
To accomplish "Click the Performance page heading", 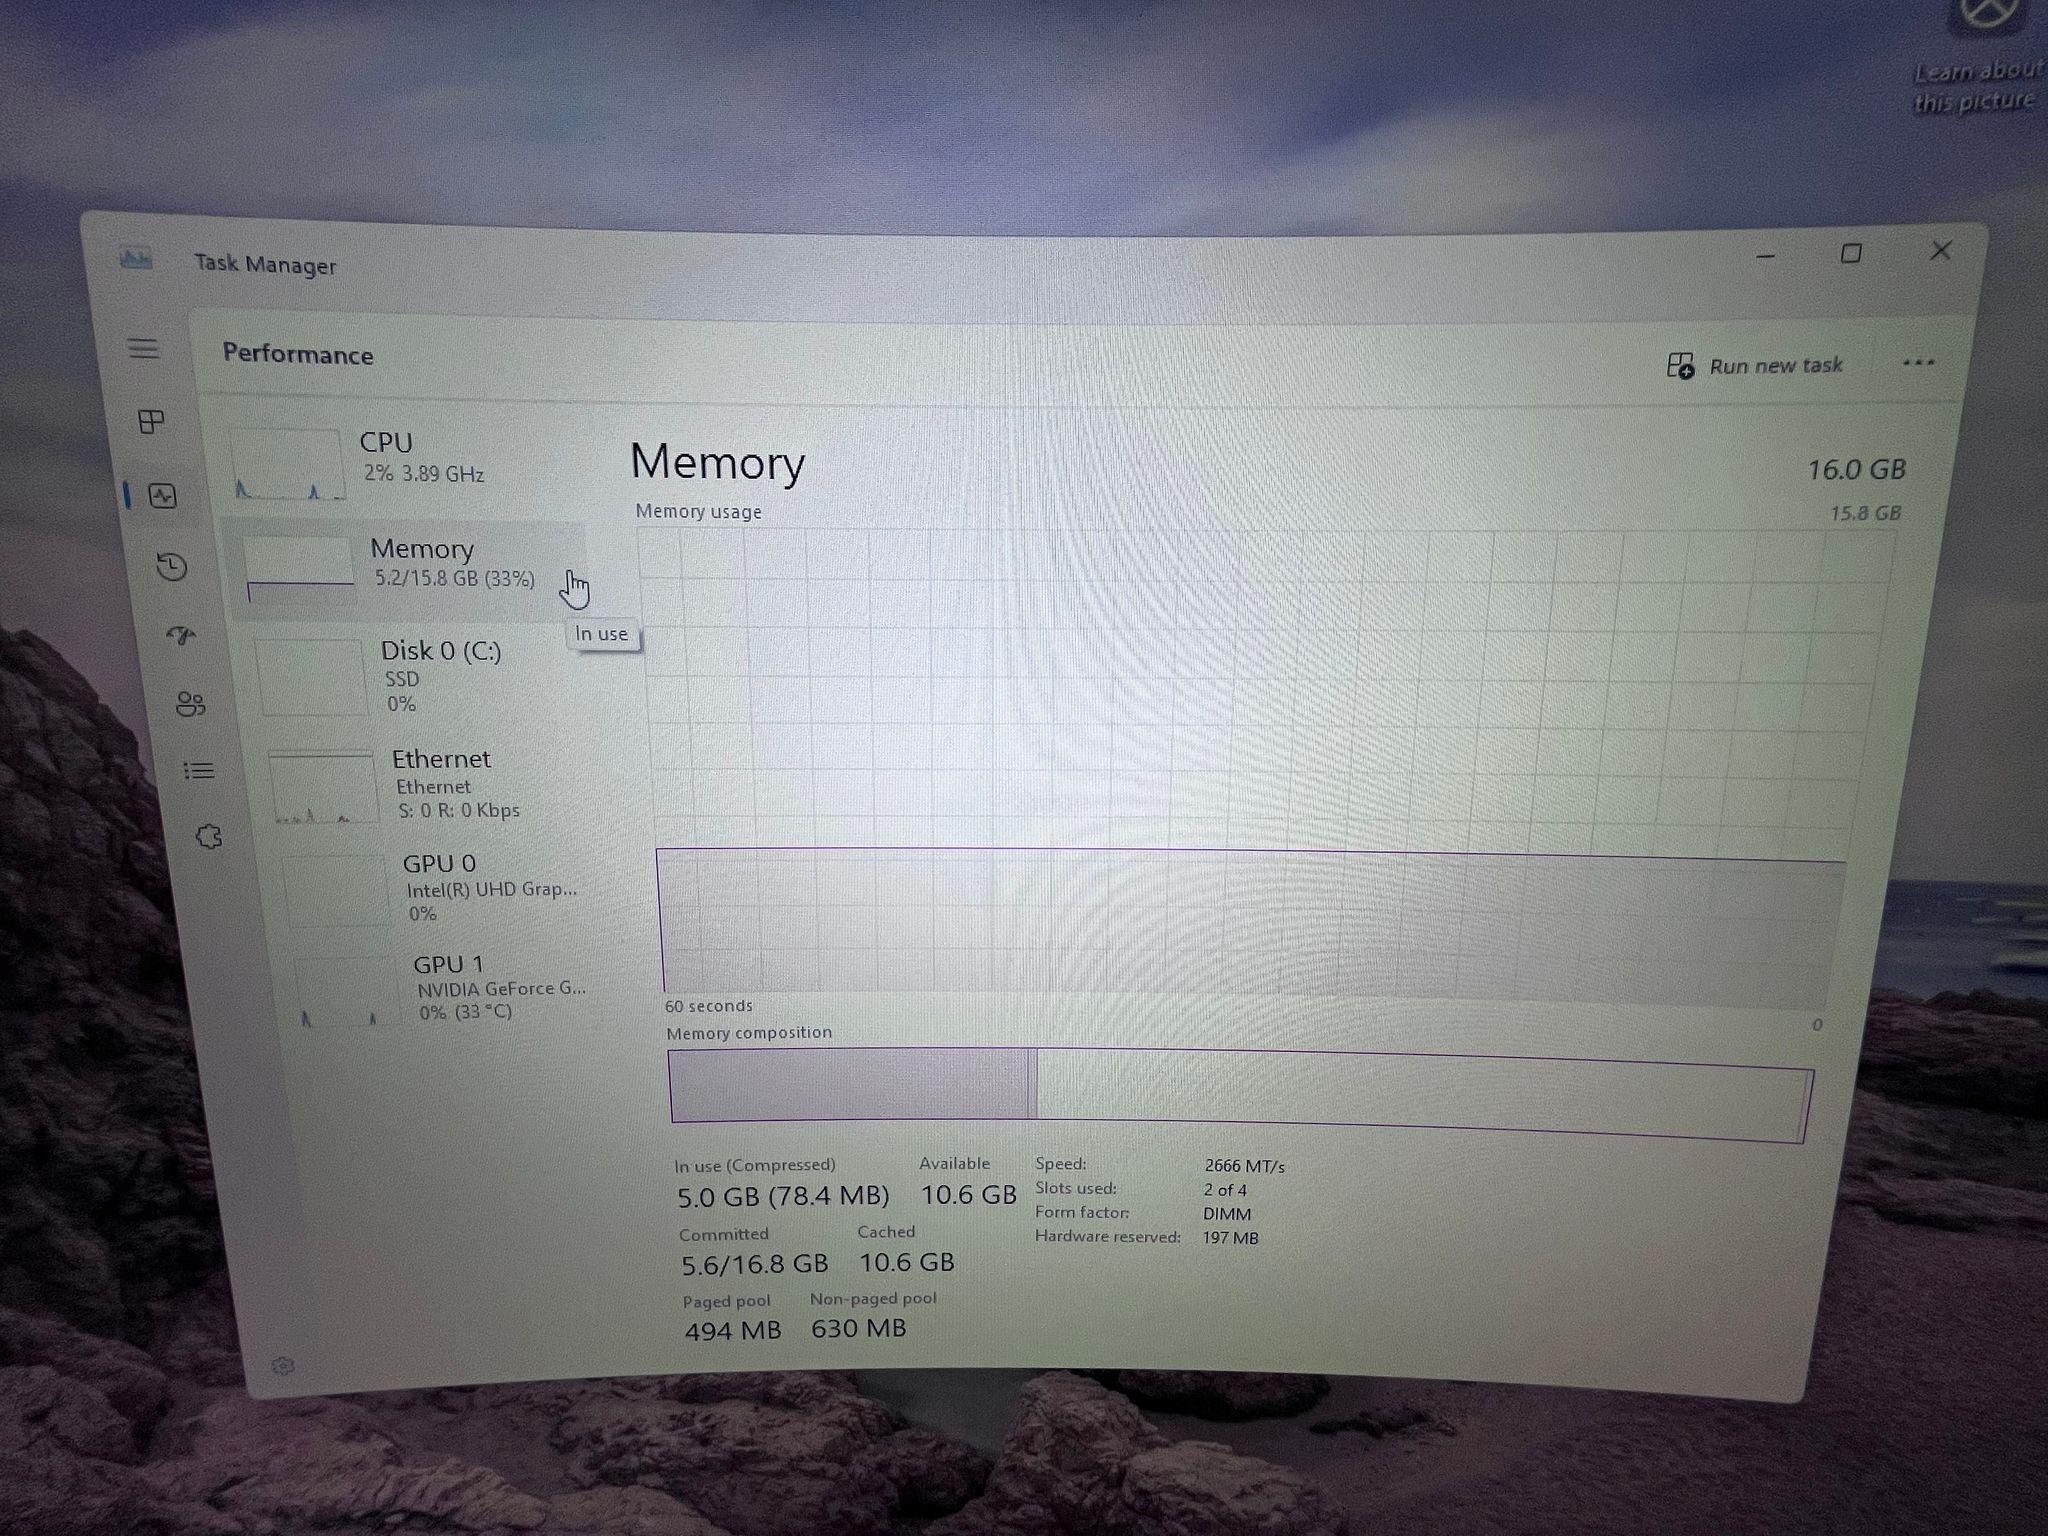I will pyautogui.click(x=298, y=354).
